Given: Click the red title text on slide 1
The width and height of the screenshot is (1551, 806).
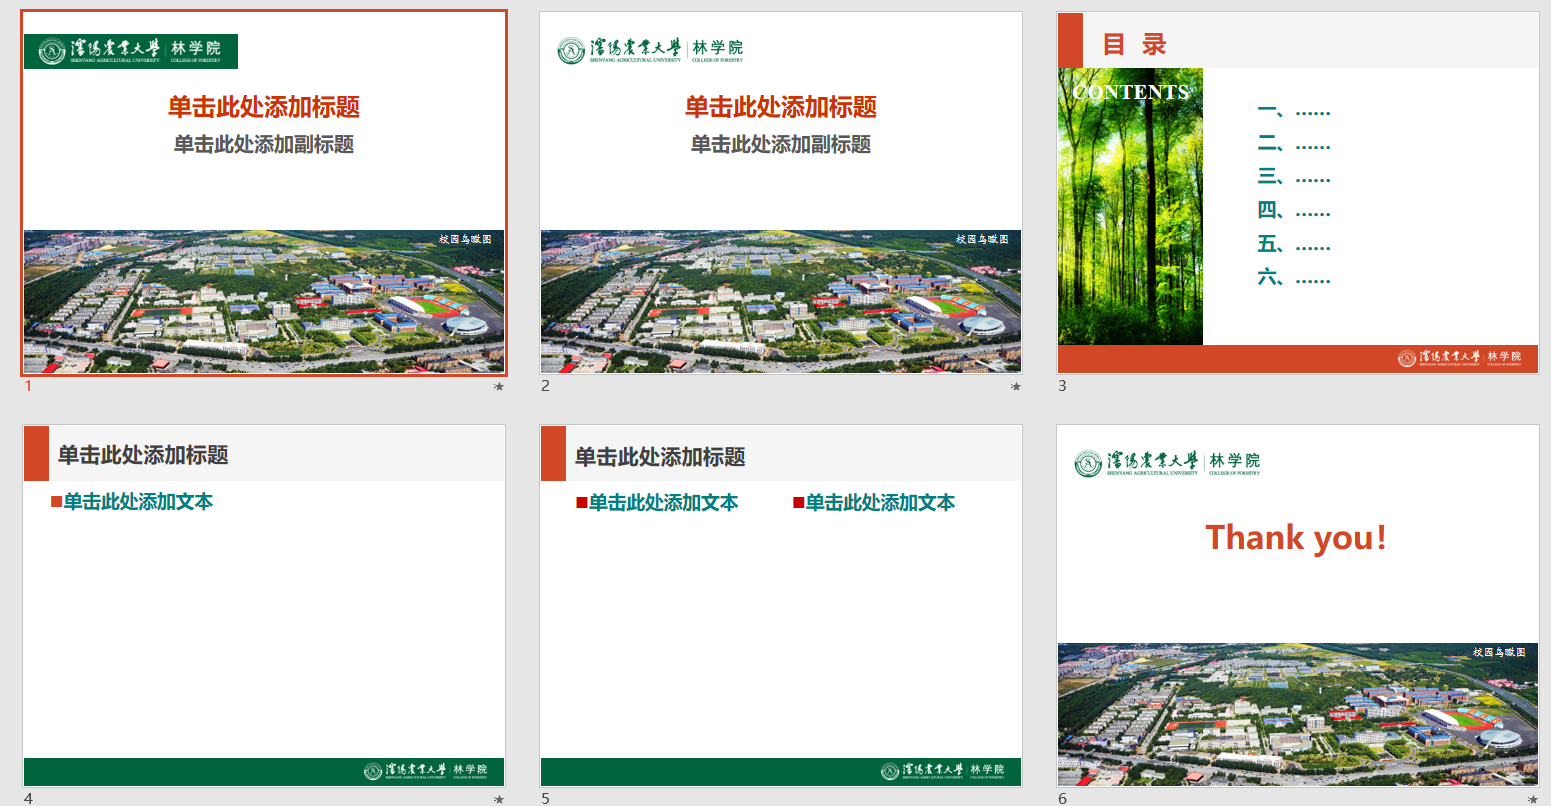Looking at the screenshot, I should 264,107.
